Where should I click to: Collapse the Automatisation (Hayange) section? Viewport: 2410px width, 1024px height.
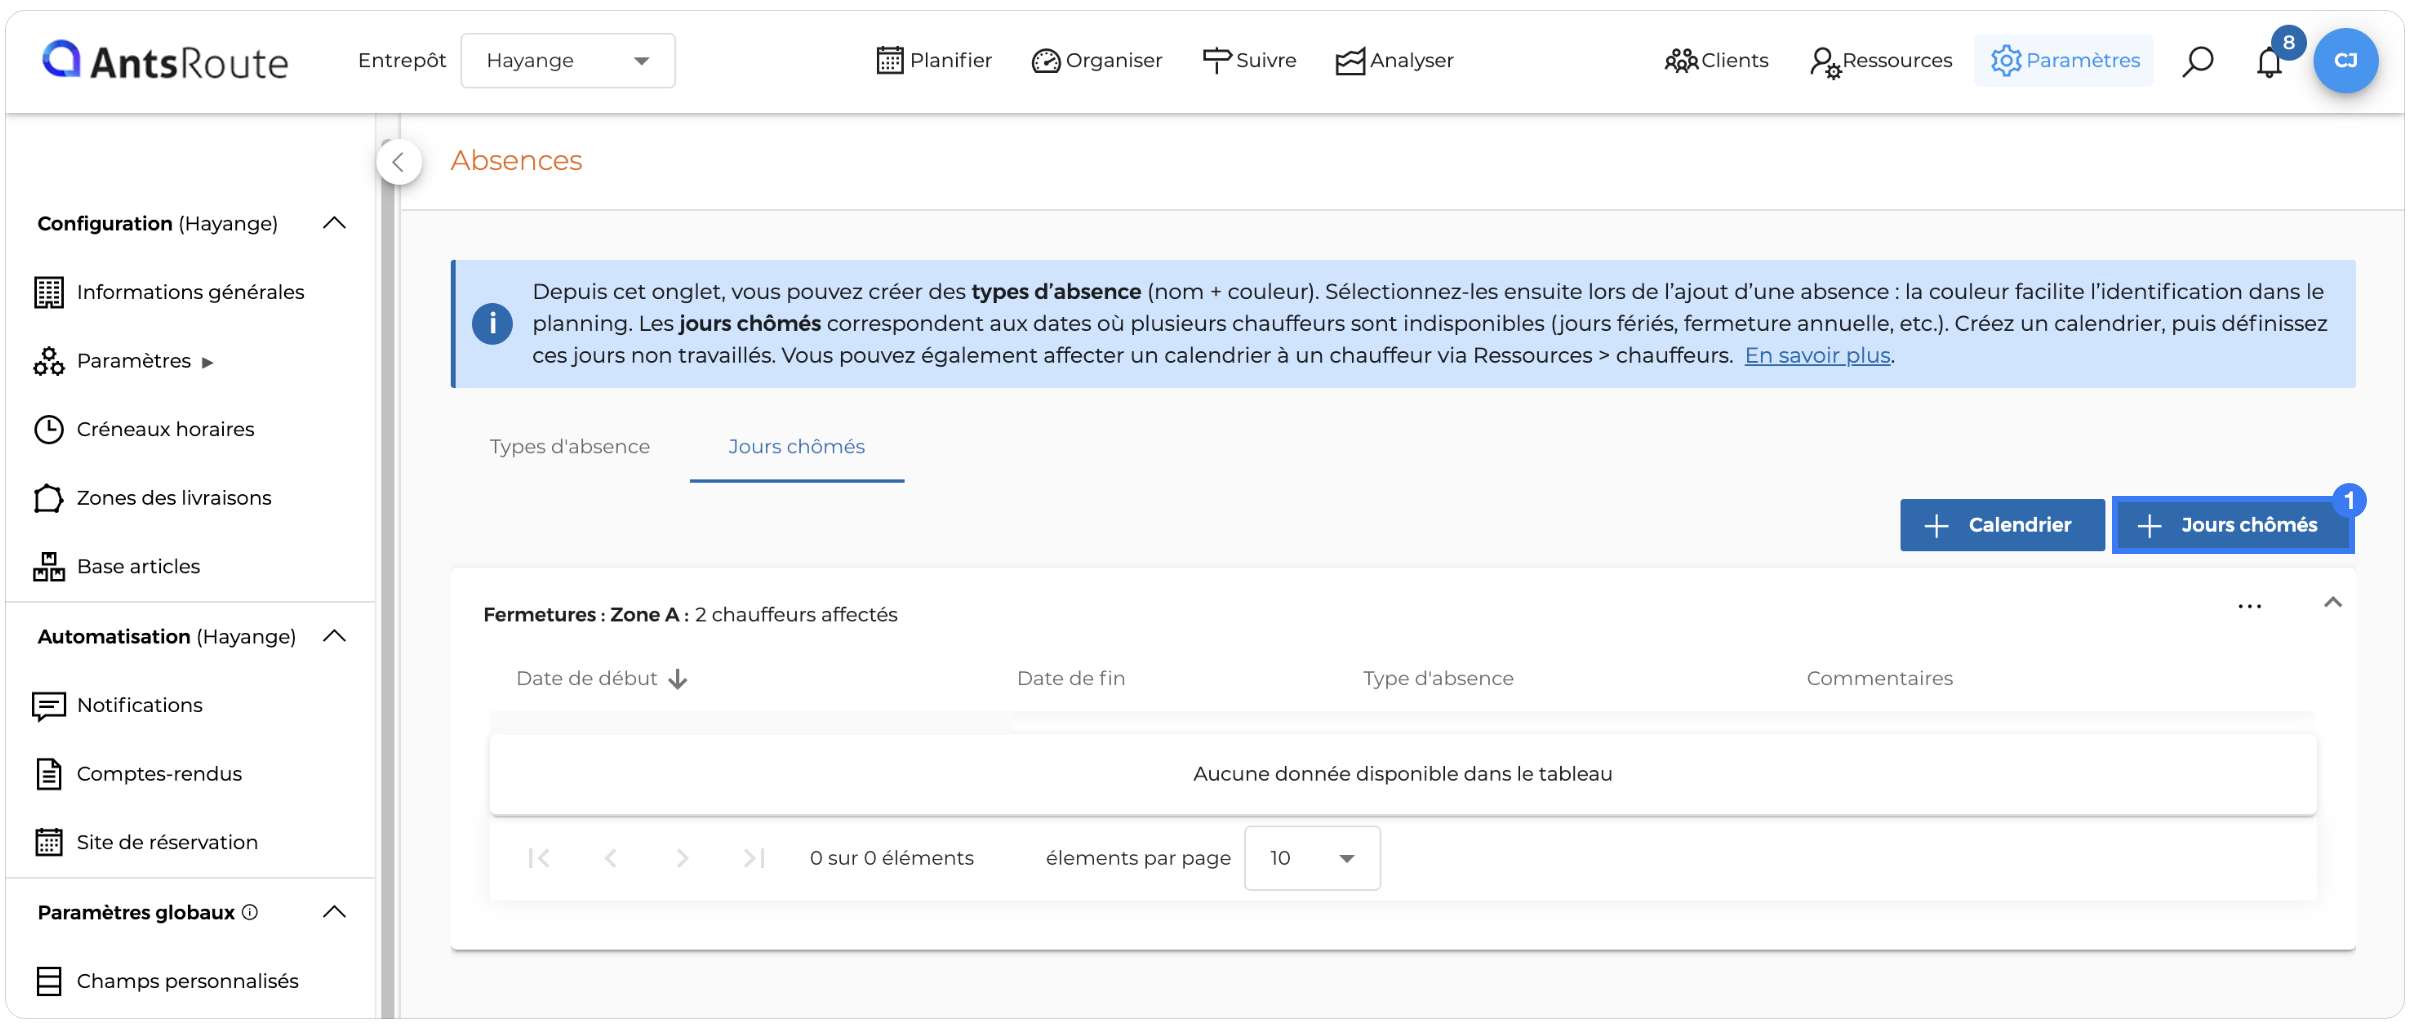pyautogui.click(x=335, y=636)
